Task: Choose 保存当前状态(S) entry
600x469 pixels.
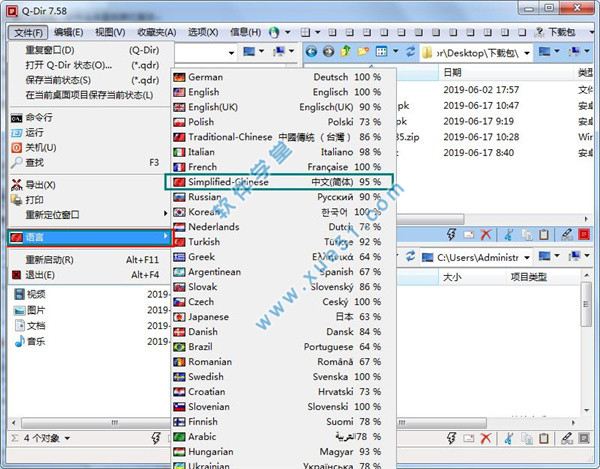Action: click(92, 80)
